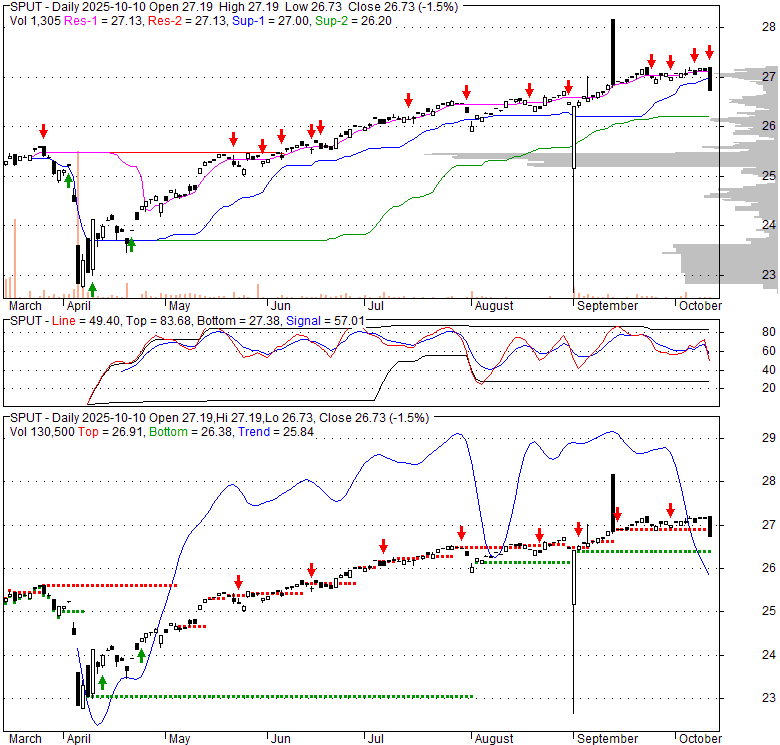The image size is (780, 745).
Task: Click the last red arrow in late September, bottom chart
Action: click(671, 510)
